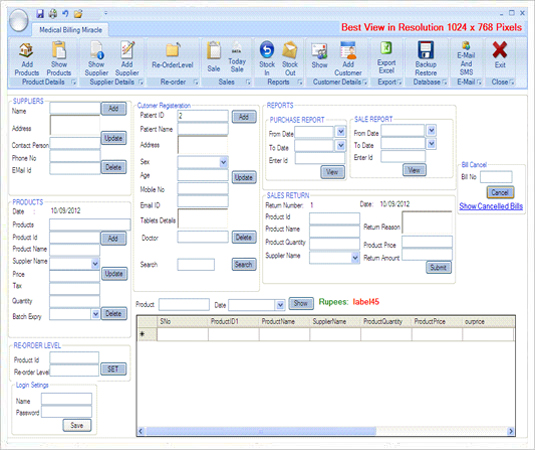Open Sales Return Supplier Name dropdown
This screenshot has width=535, height=450.
355,258
